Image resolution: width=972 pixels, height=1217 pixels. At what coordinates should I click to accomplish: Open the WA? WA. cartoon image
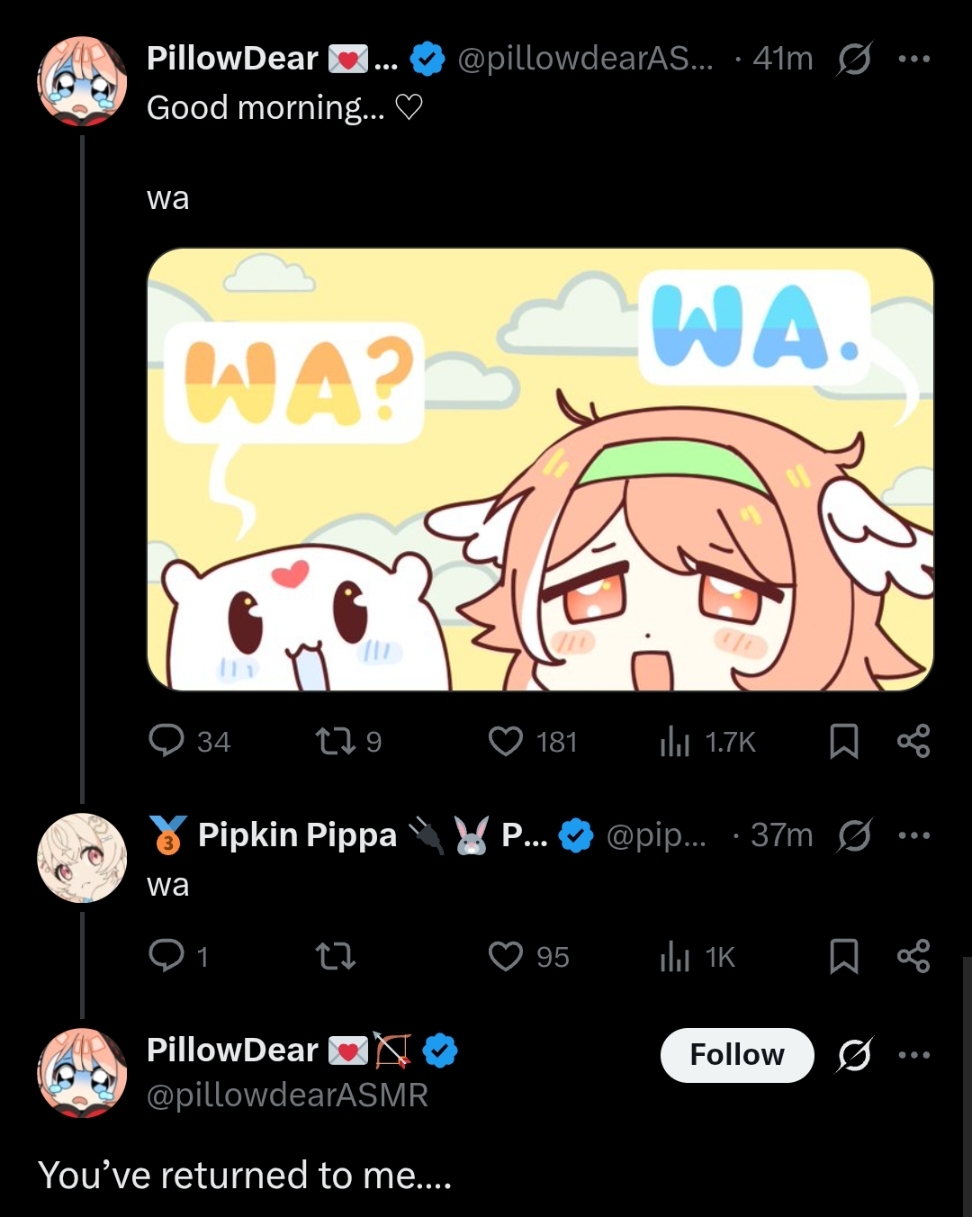pyautogui.click(x=540, y=469)
